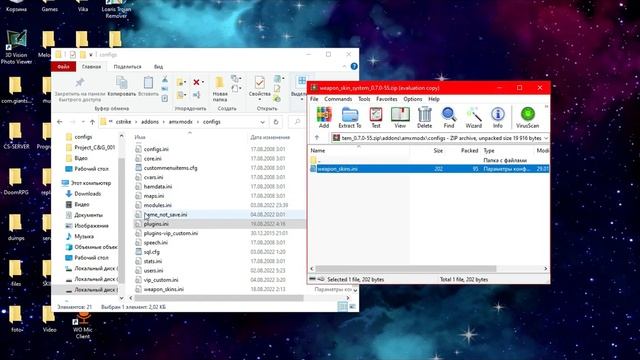The height and width of the screenshot is (360, 640).
Task: Start the Wizard tool in WinRAR
Action: click(473, 118)
